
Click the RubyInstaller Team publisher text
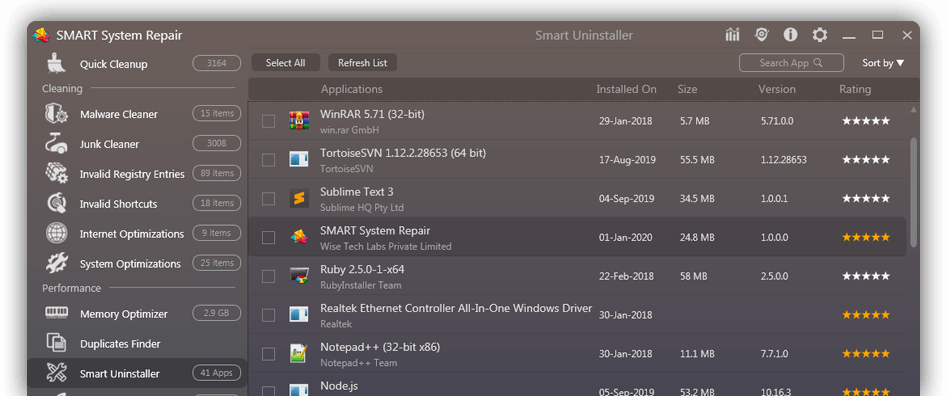point(361,285)
